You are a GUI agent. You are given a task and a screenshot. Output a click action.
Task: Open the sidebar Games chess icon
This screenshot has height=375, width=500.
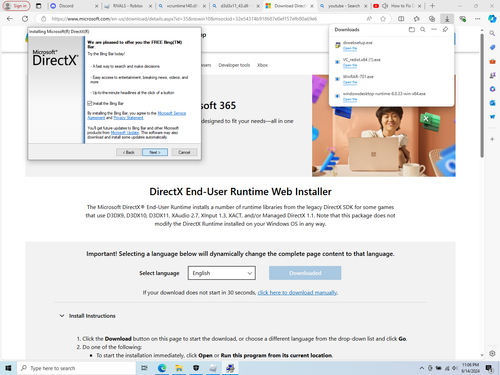tap(492, 75)
